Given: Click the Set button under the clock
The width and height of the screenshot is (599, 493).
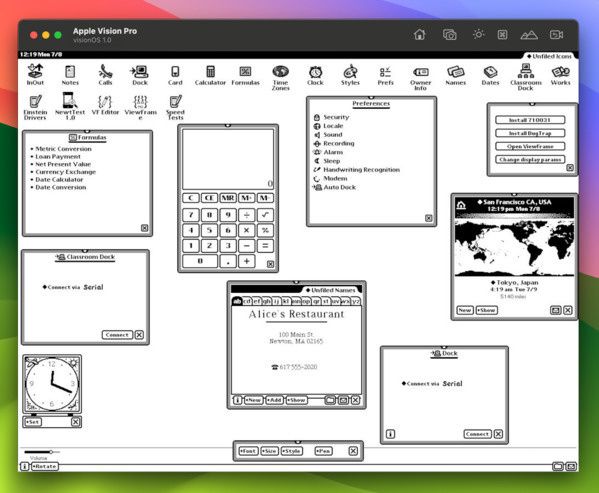Looking at the screenshot, I should coord(33,422).
